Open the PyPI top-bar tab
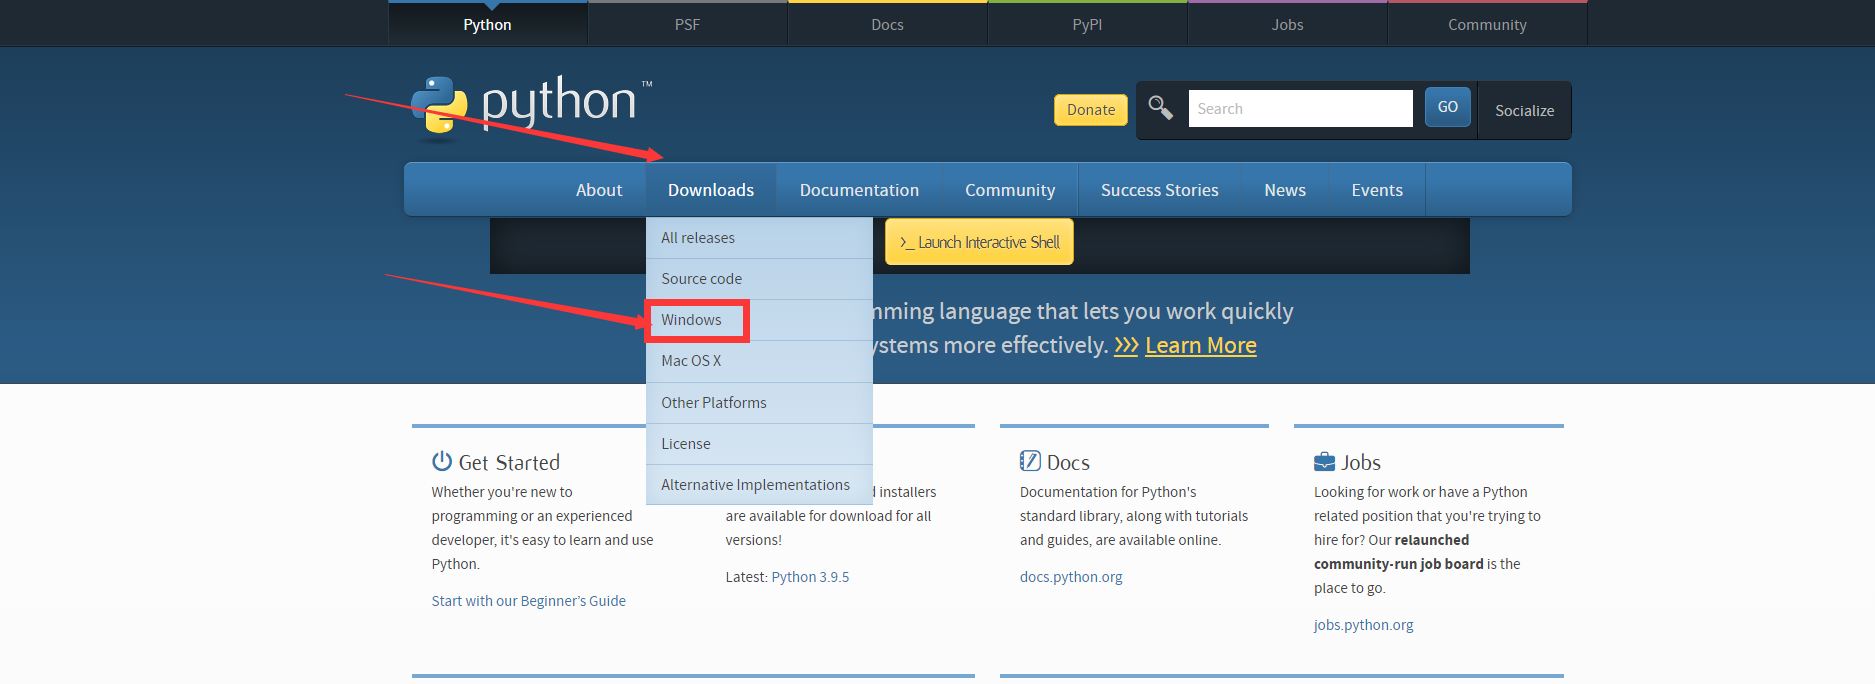The height and width of the screenshot is (684, 1875). (x=1088, y=24)
